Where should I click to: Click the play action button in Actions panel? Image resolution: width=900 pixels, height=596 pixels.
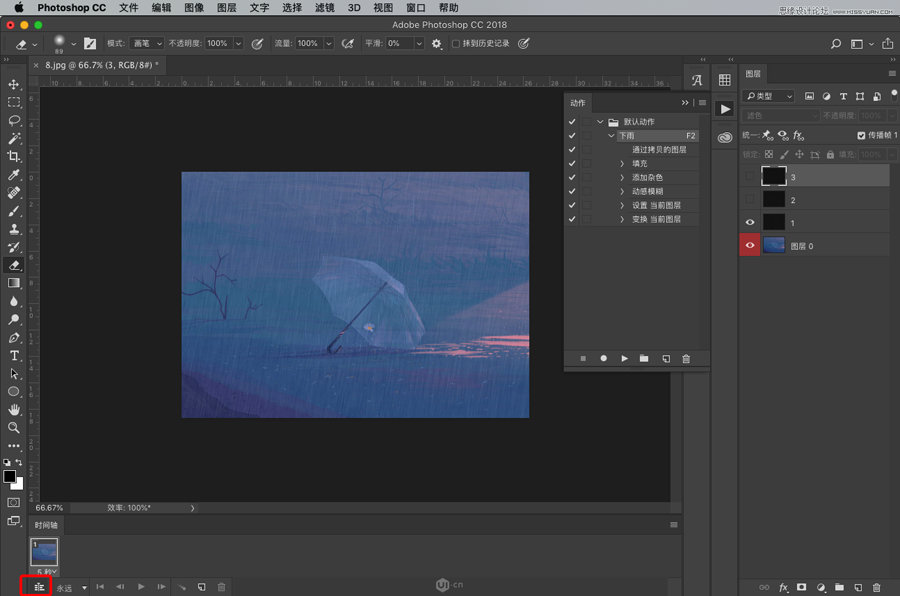pyautogui.click(x=624, y=358)
